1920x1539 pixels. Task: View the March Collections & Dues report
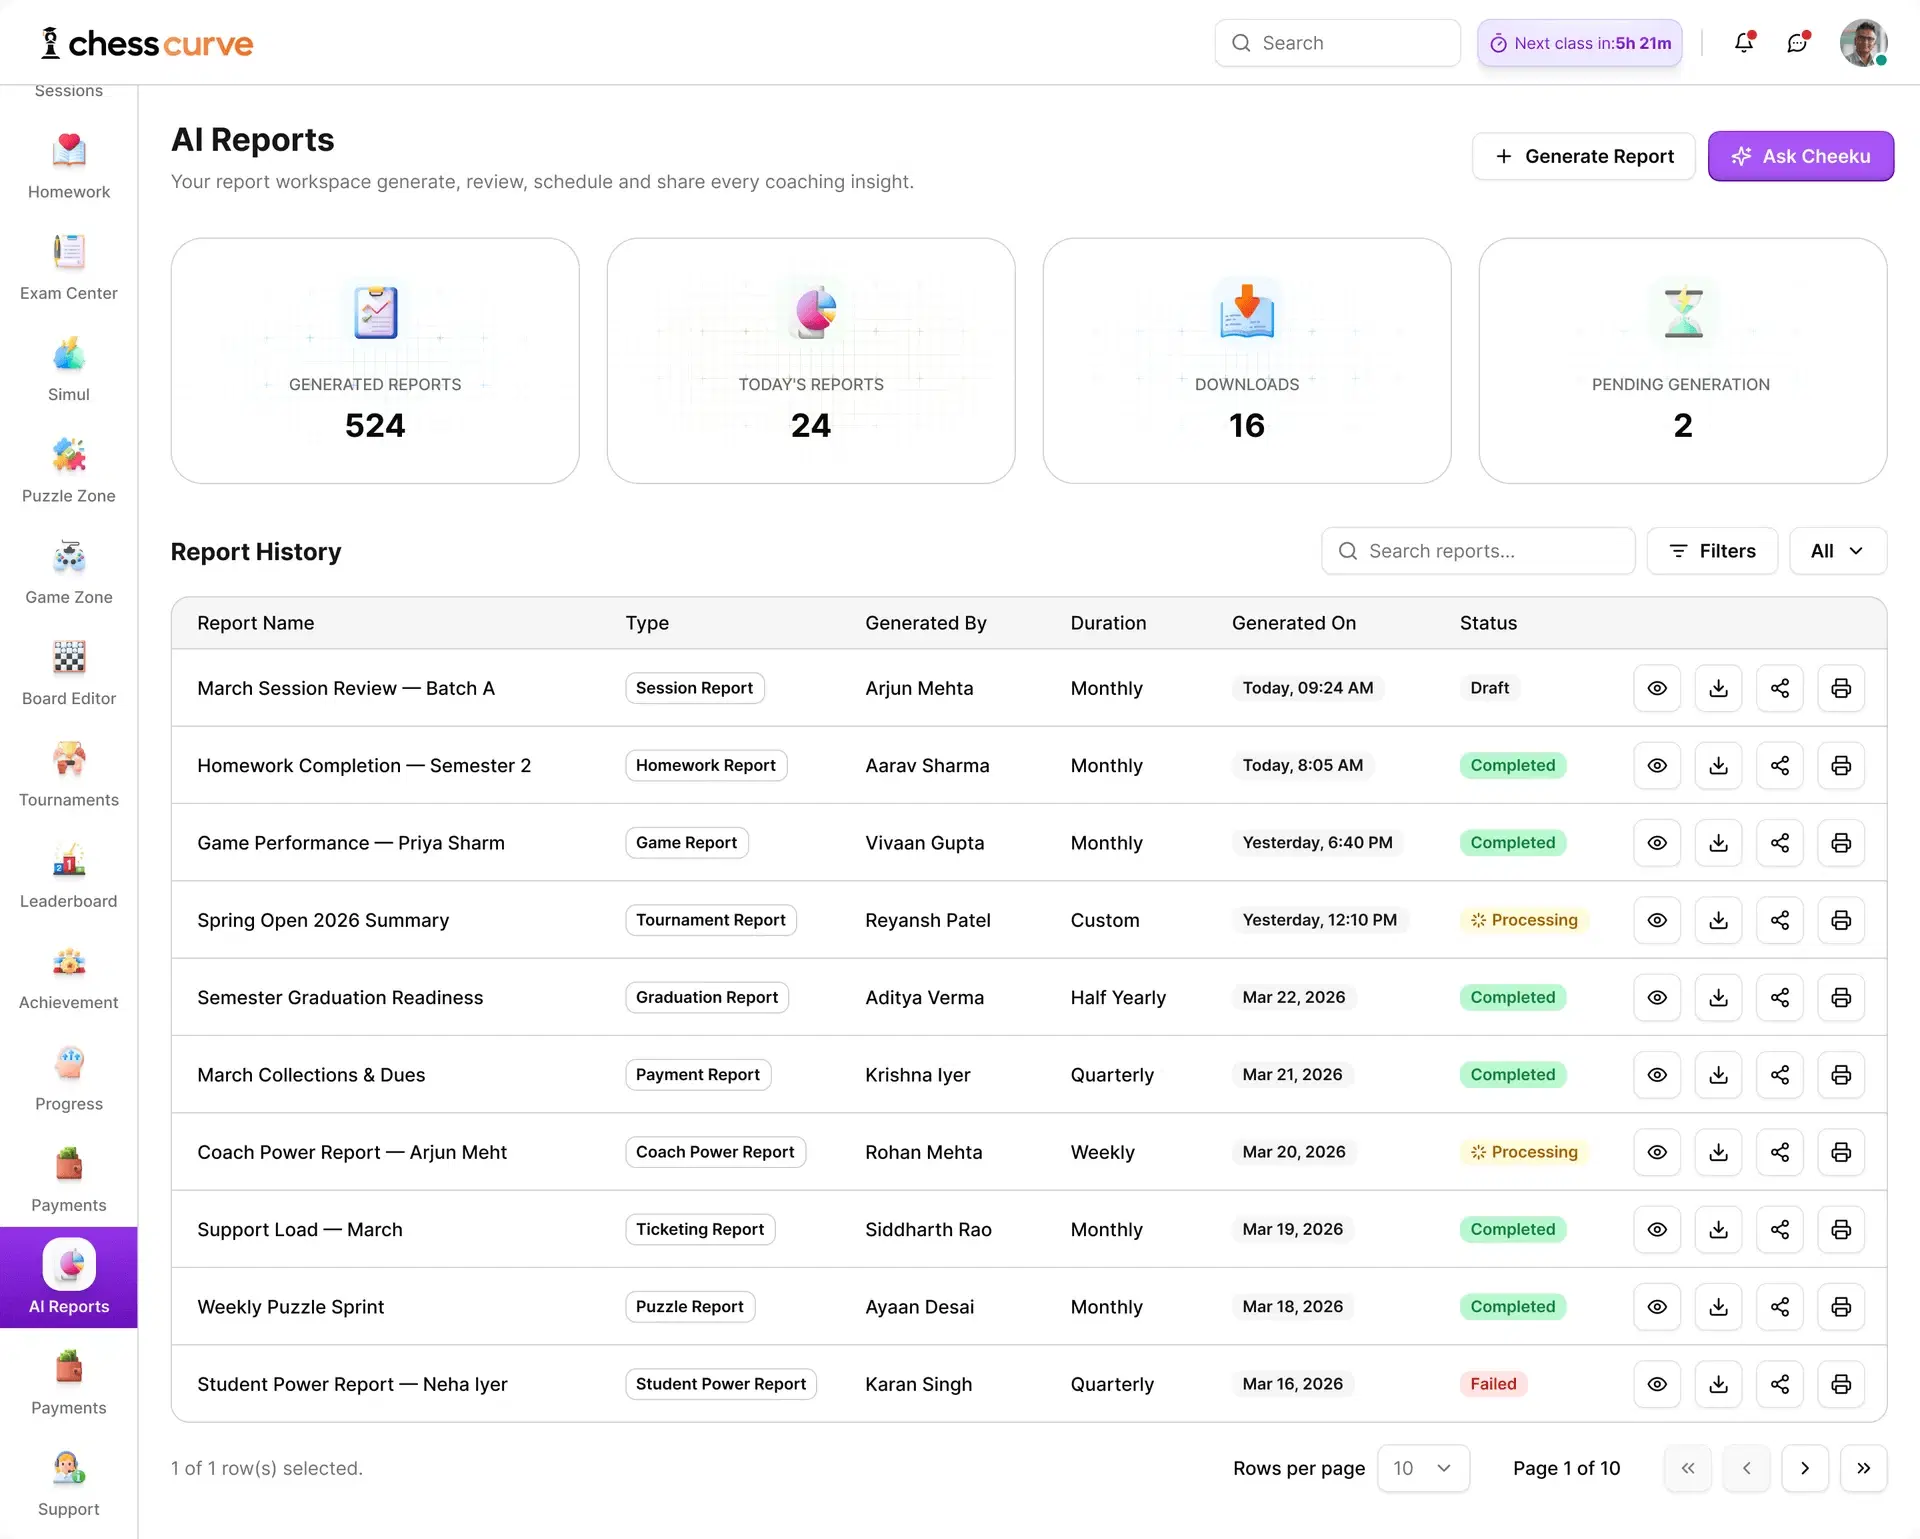tap(1657, 1075)
